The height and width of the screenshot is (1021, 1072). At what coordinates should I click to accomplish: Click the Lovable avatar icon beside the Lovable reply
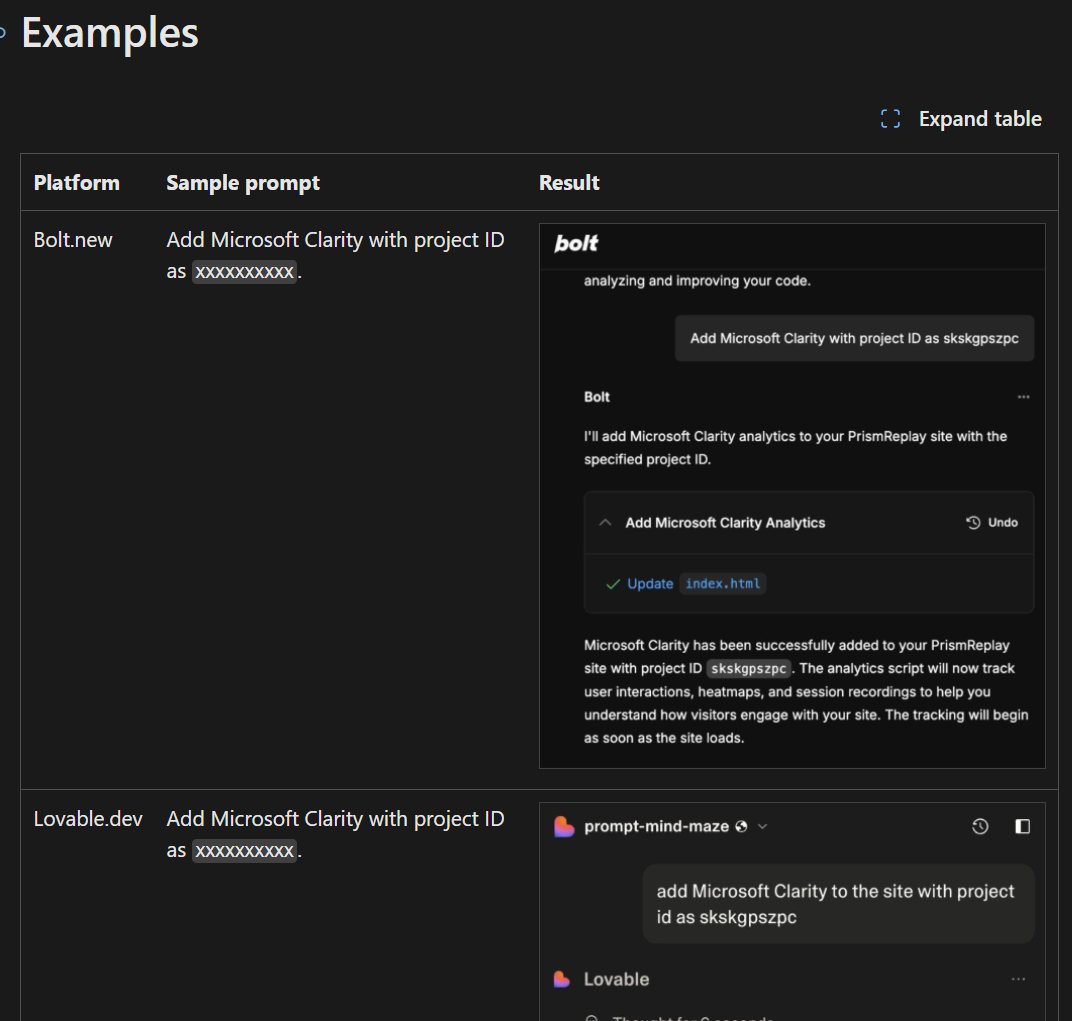point(561,979)
